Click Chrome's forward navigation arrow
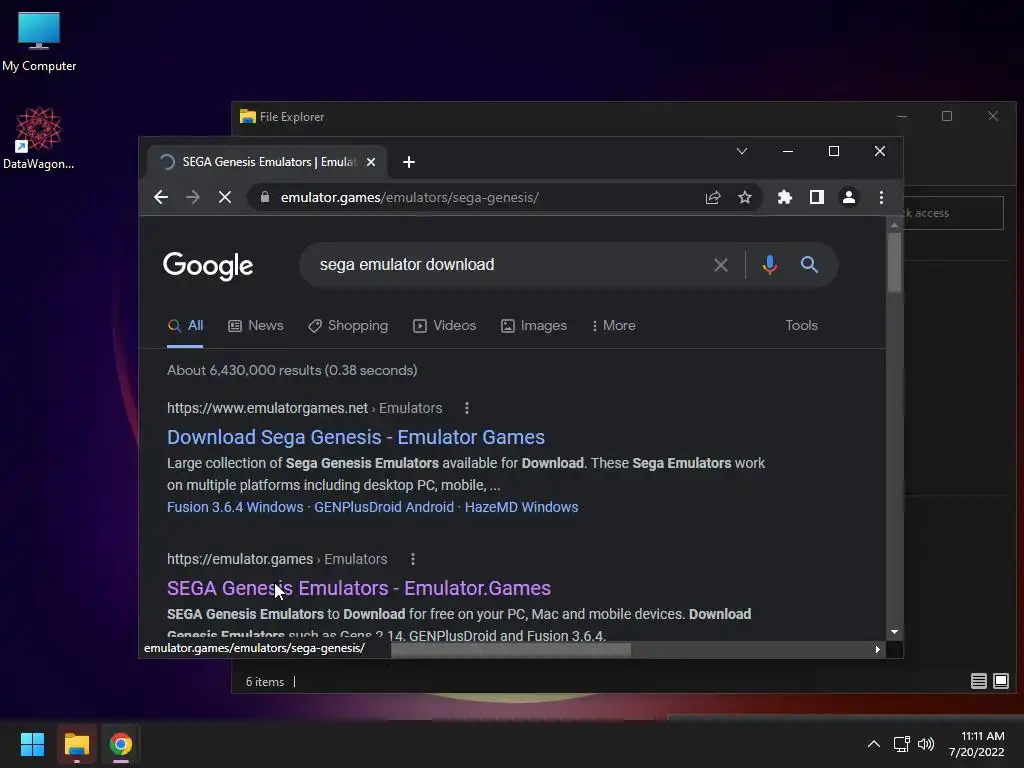 coord(193,197)
